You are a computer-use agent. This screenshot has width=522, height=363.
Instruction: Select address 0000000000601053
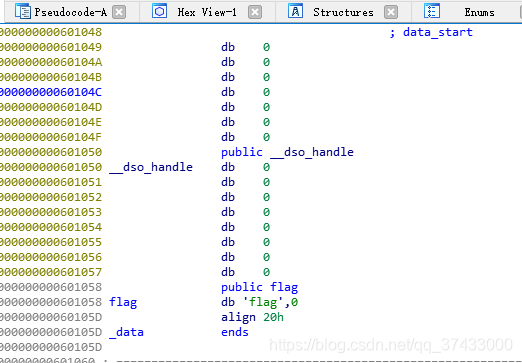click(x=51, y=212)
